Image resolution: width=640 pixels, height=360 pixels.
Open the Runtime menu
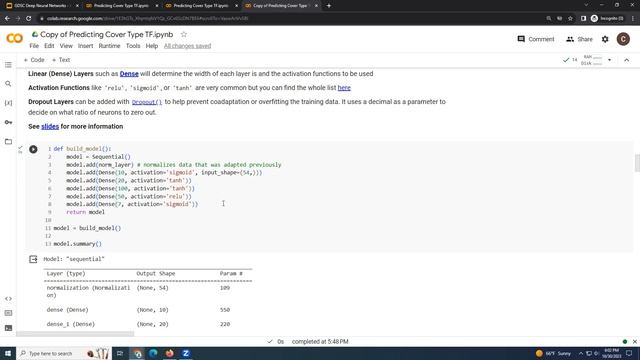coord(109,46)
